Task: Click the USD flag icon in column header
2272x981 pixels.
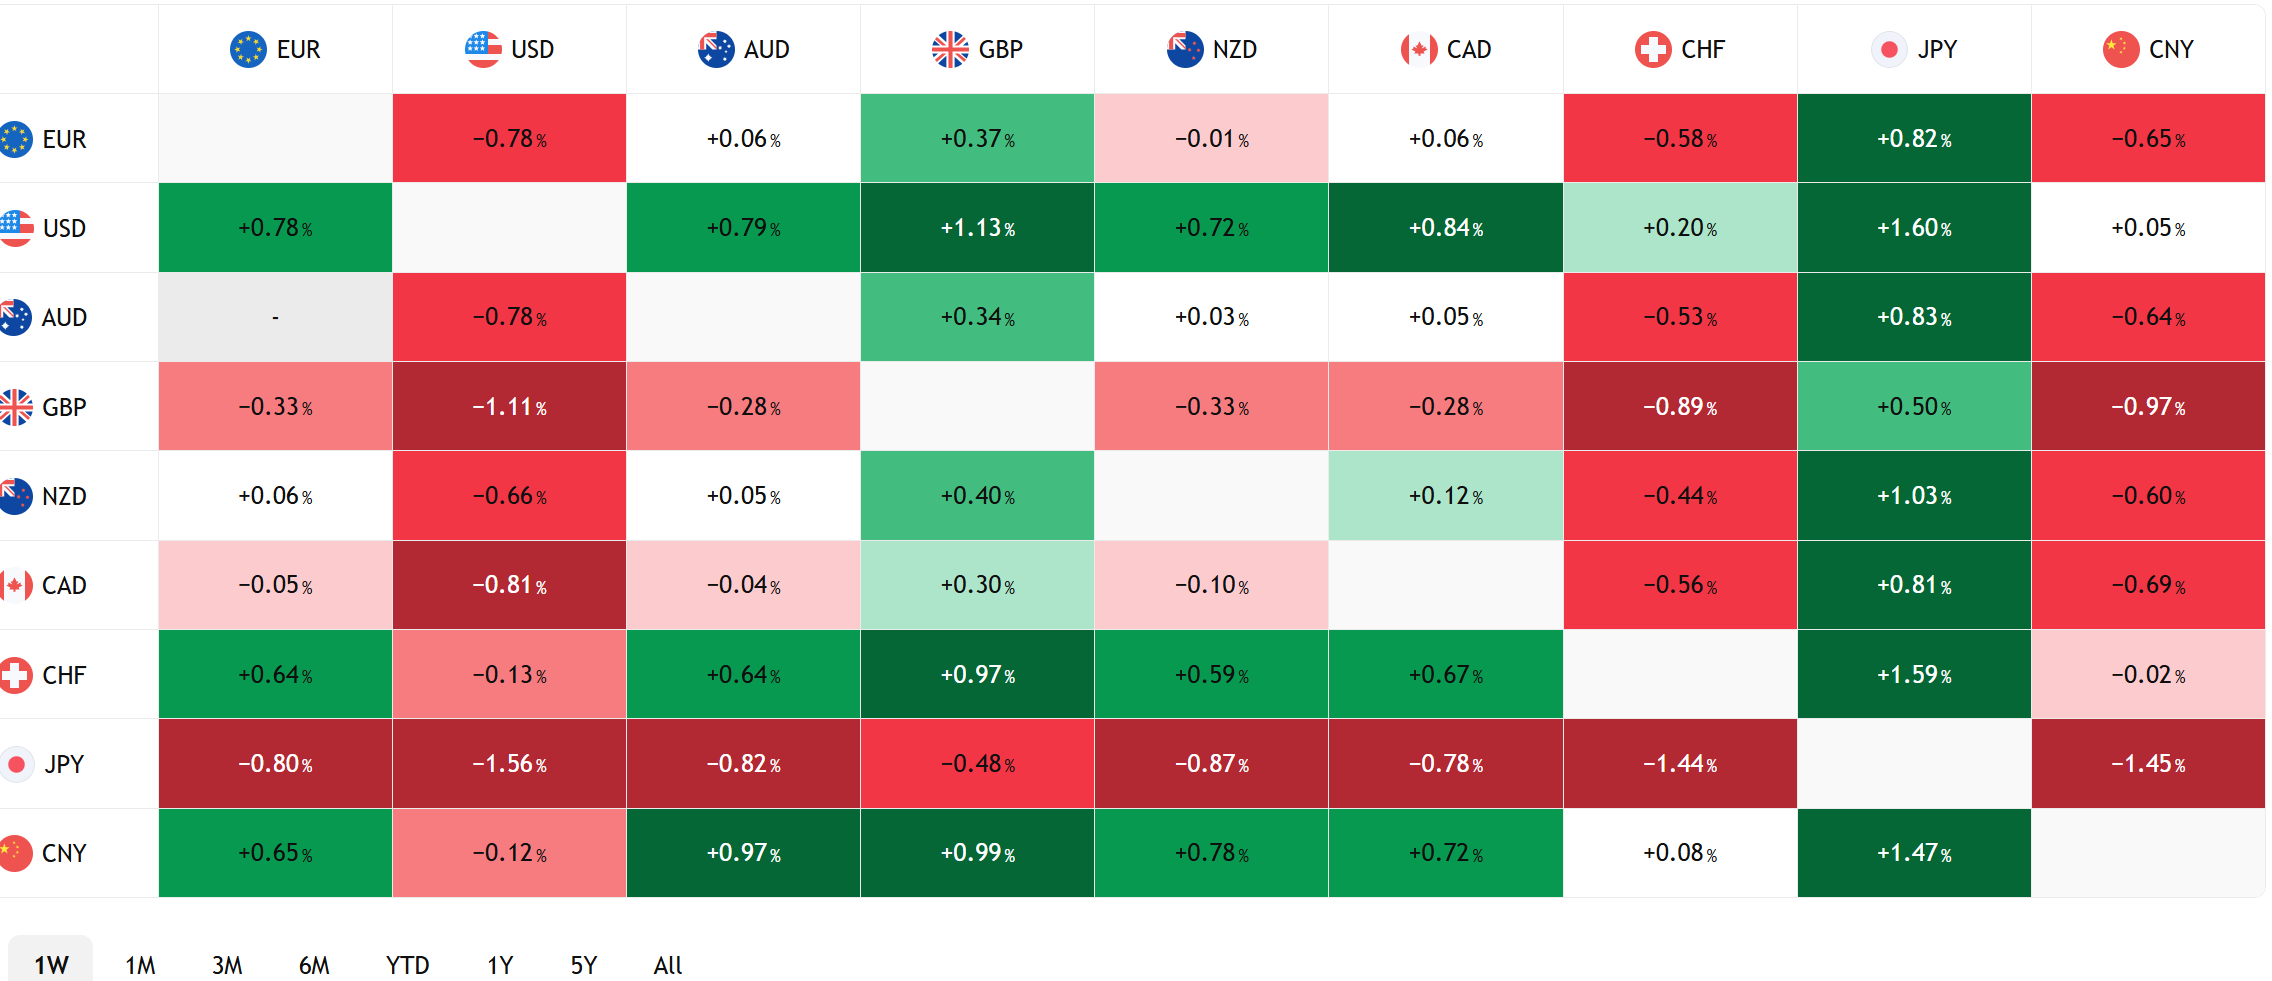Action: coord(483,49)
